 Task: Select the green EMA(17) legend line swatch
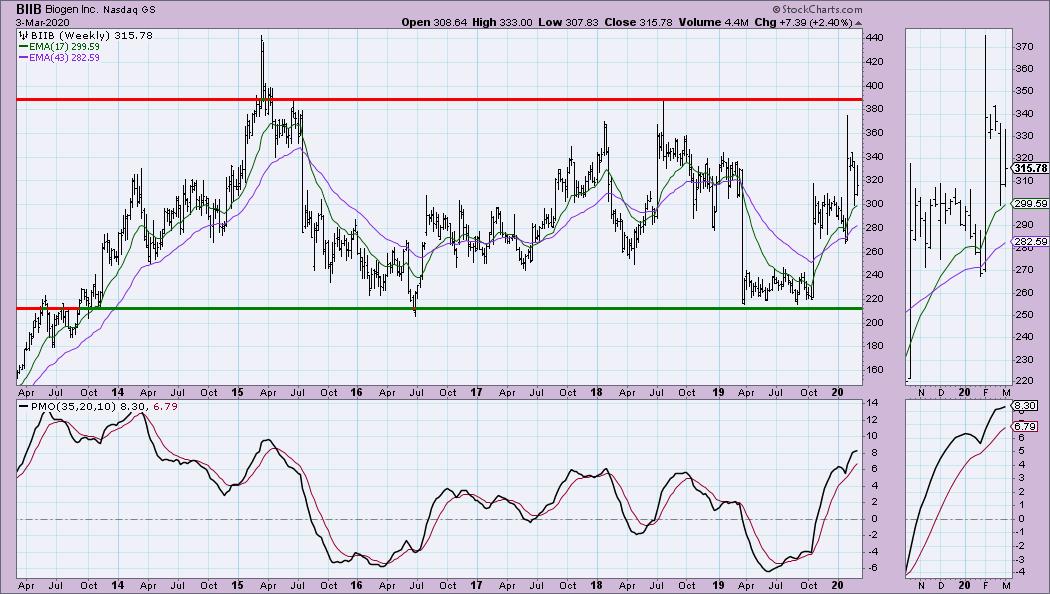(23, 47)
